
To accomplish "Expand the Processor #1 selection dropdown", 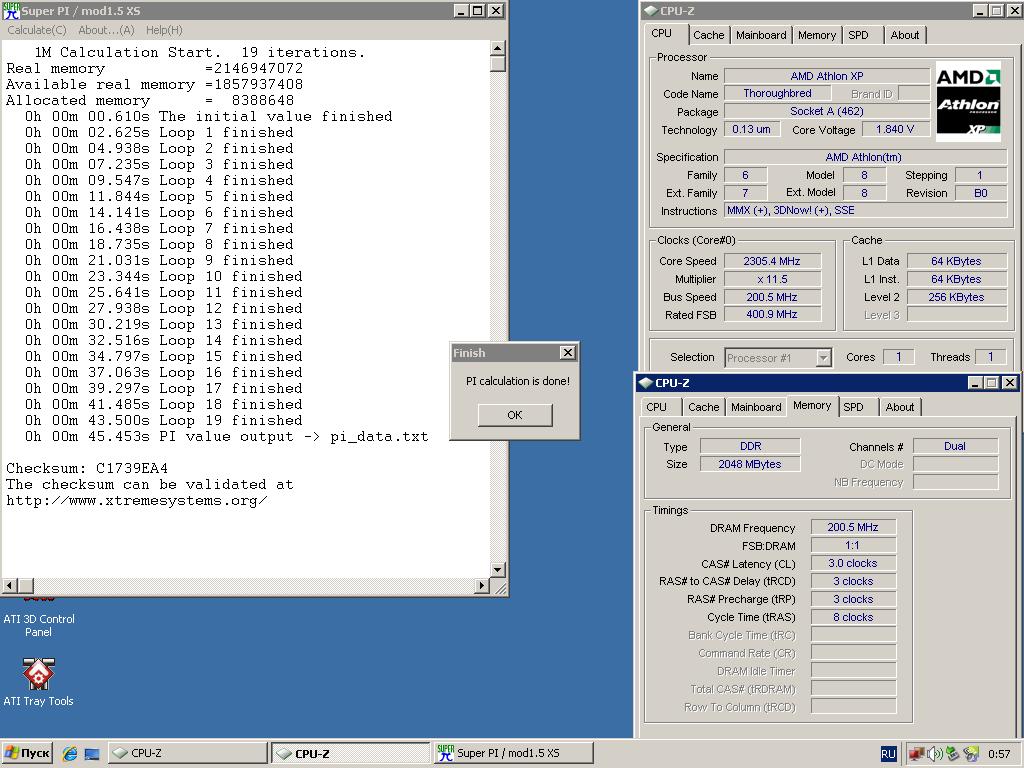I will [823, 358].
